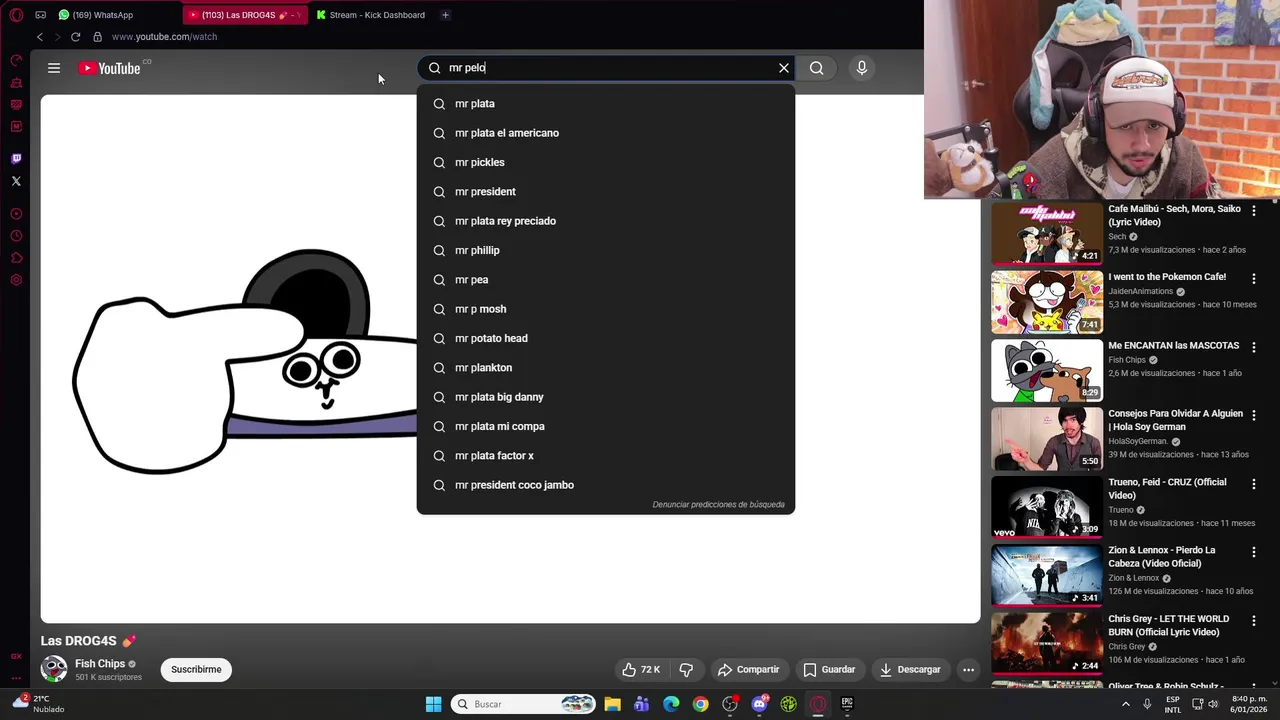Click the search magnifier button
The image size is (1280, 720).
click(x=817, y=68)
